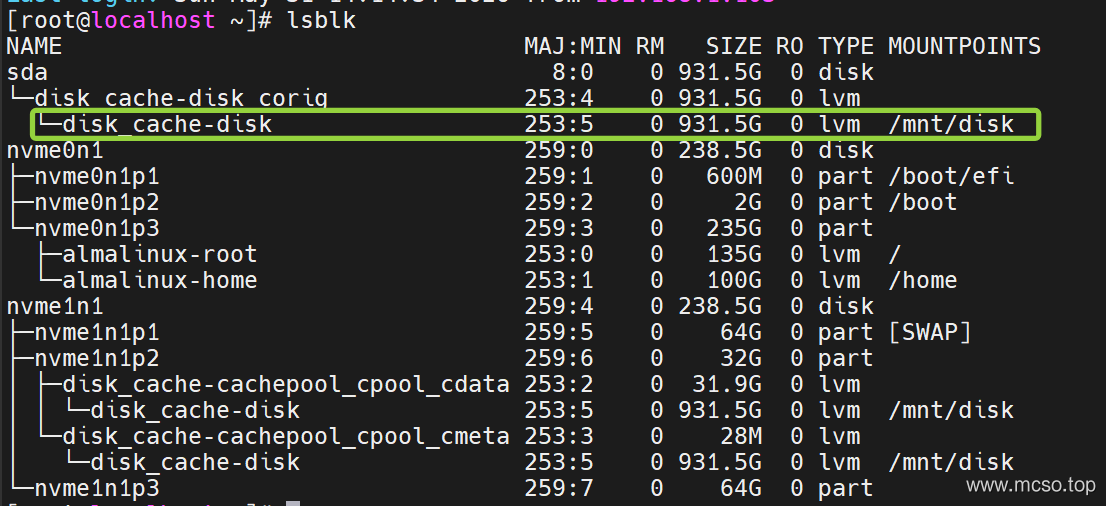Click the 253:2 device number
Viewport: 1106px width, 506px height.
tap(559, 385)
